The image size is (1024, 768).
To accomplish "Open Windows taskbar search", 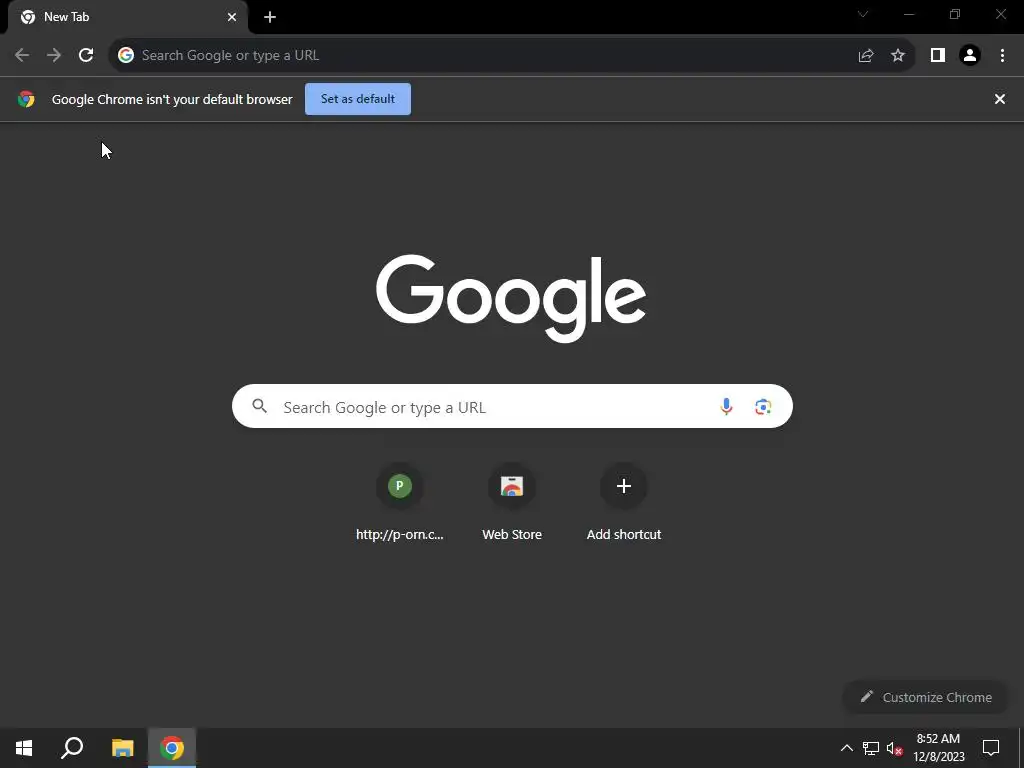I will pyautogui.click(x=72, y=748).
